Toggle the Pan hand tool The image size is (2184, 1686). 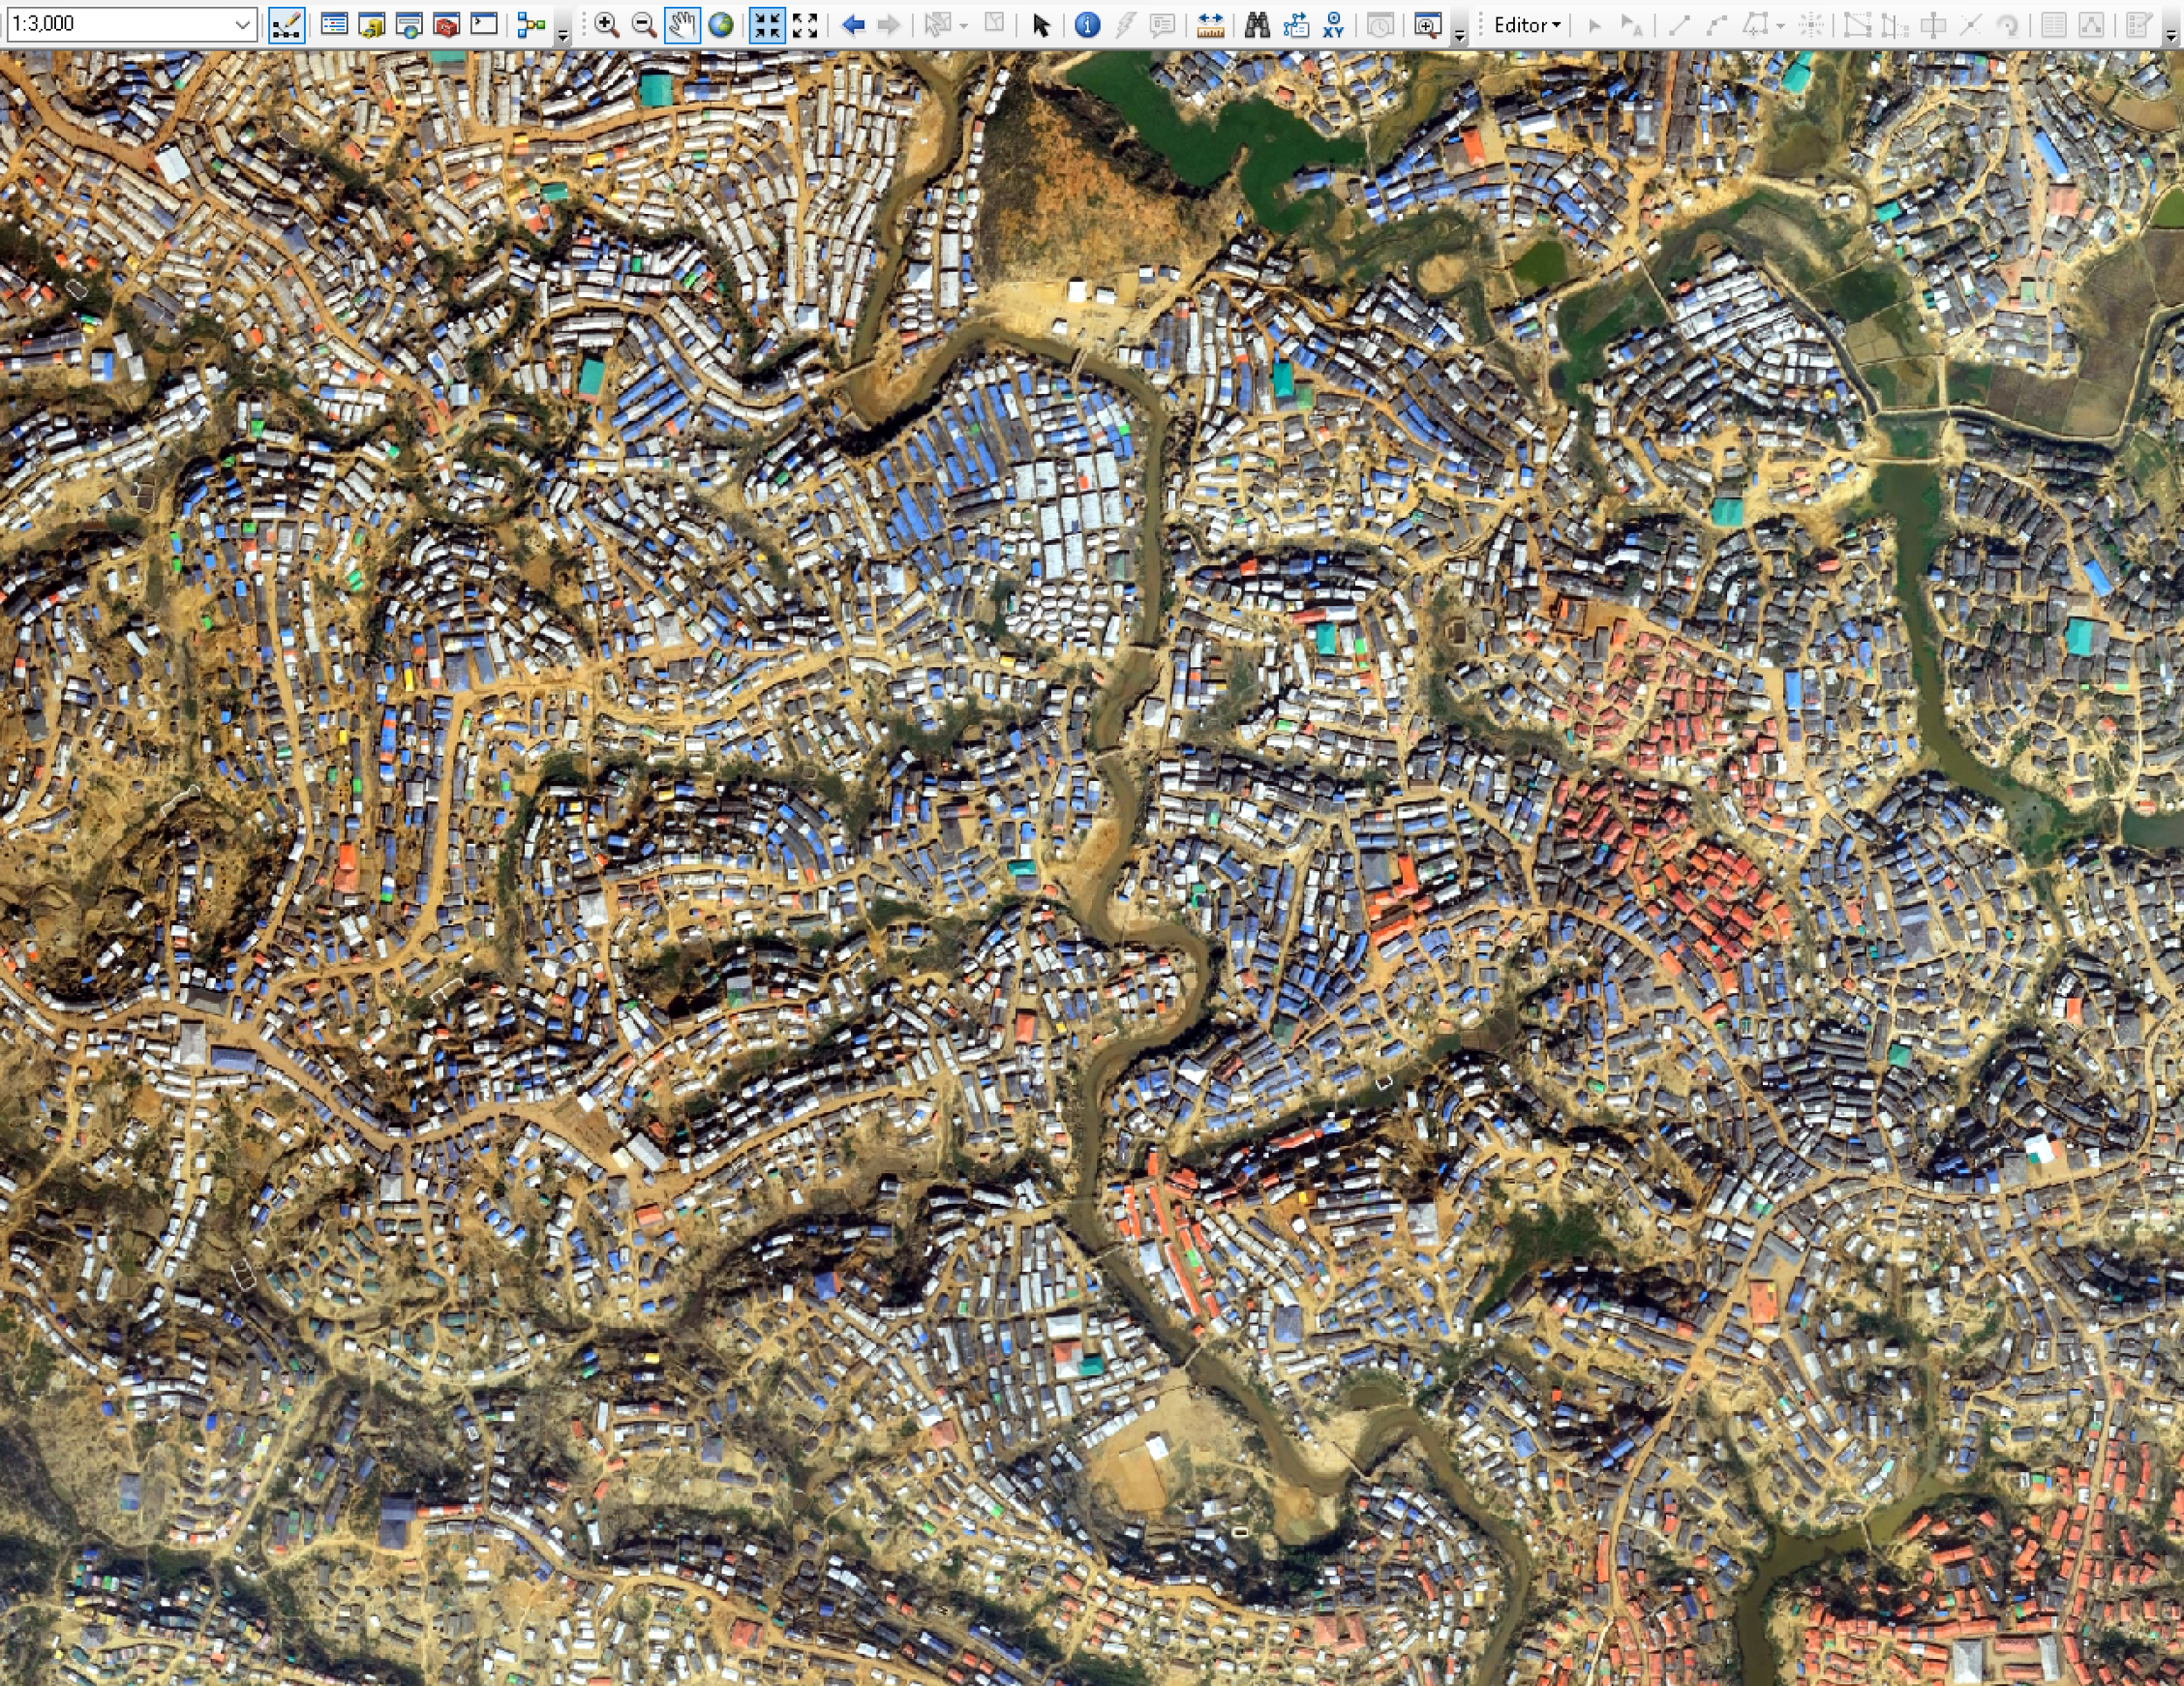point(682,25)
